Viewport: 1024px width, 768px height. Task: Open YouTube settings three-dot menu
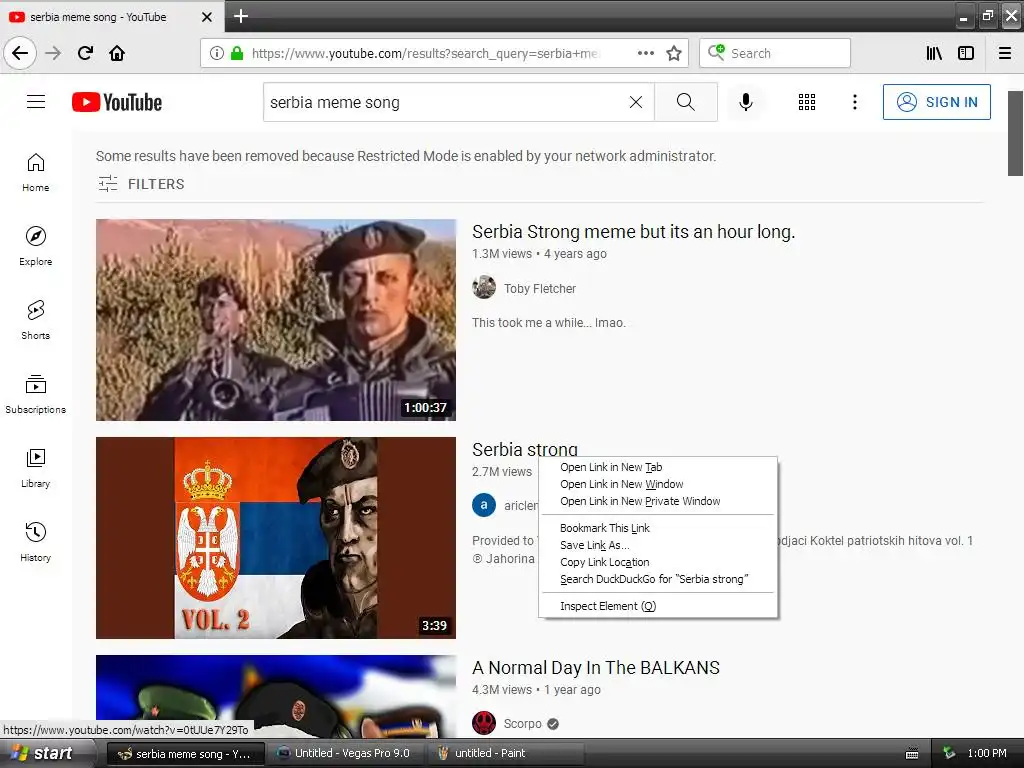click(855, 102)
